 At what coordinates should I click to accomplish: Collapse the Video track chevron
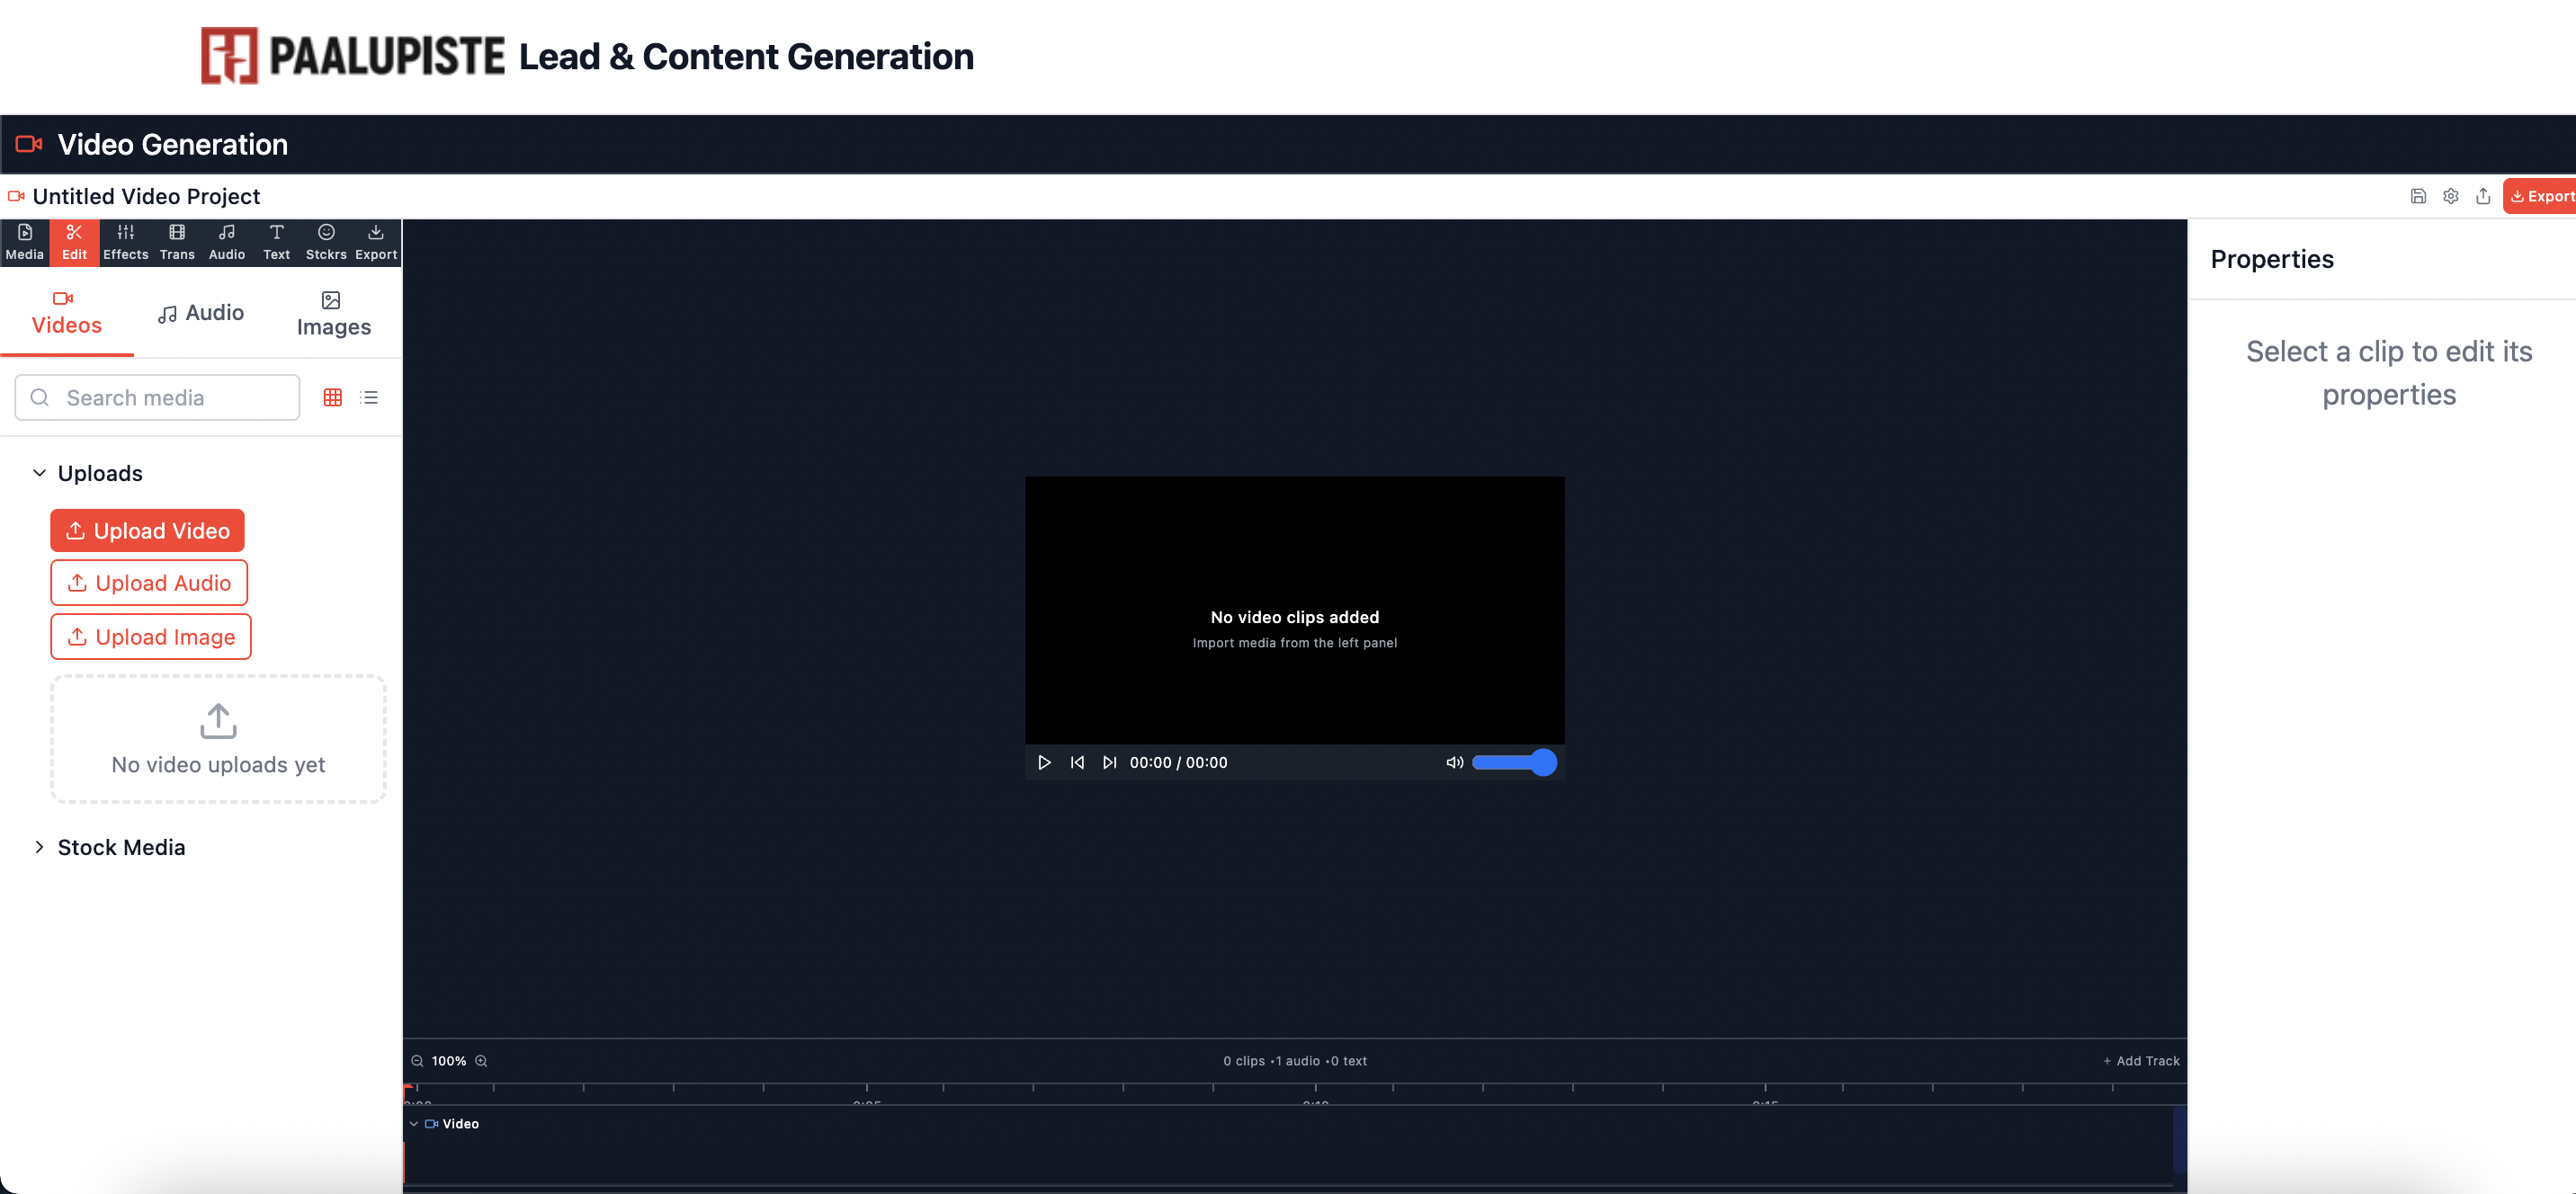(x=414, y=1124)
